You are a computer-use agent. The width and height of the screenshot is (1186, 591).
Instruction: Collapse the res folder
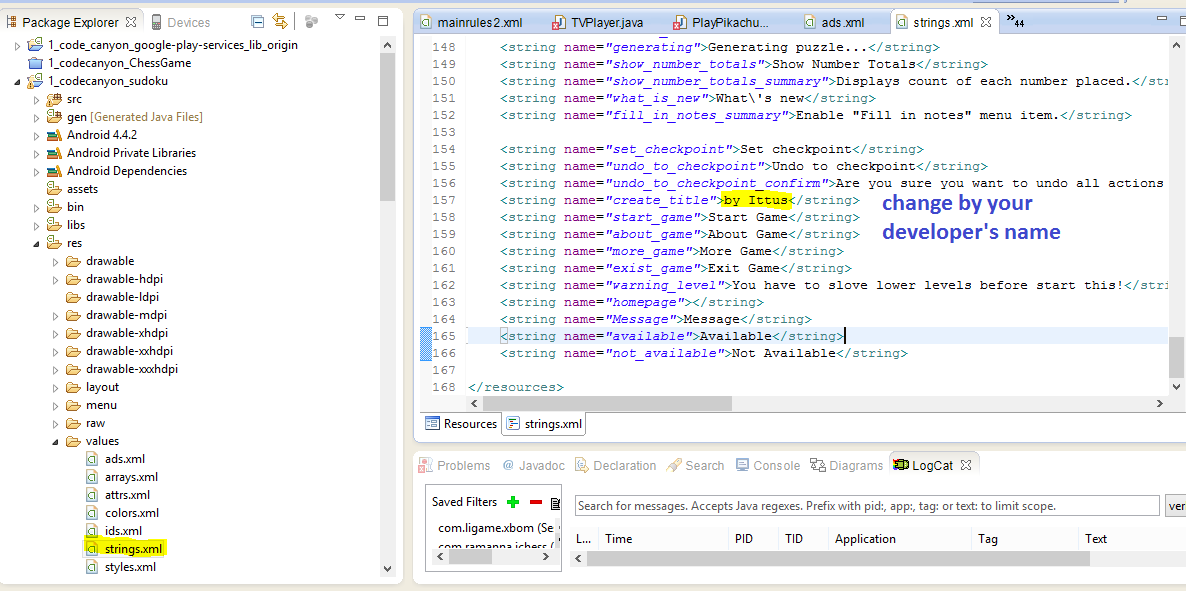(x=36, y=244)
